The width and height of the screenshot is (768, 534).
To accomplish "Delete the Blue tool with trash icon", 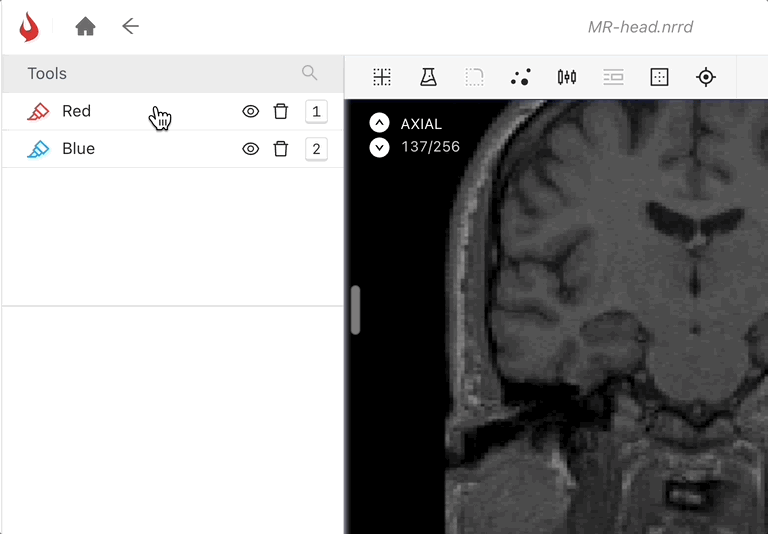I will (281, 149).
